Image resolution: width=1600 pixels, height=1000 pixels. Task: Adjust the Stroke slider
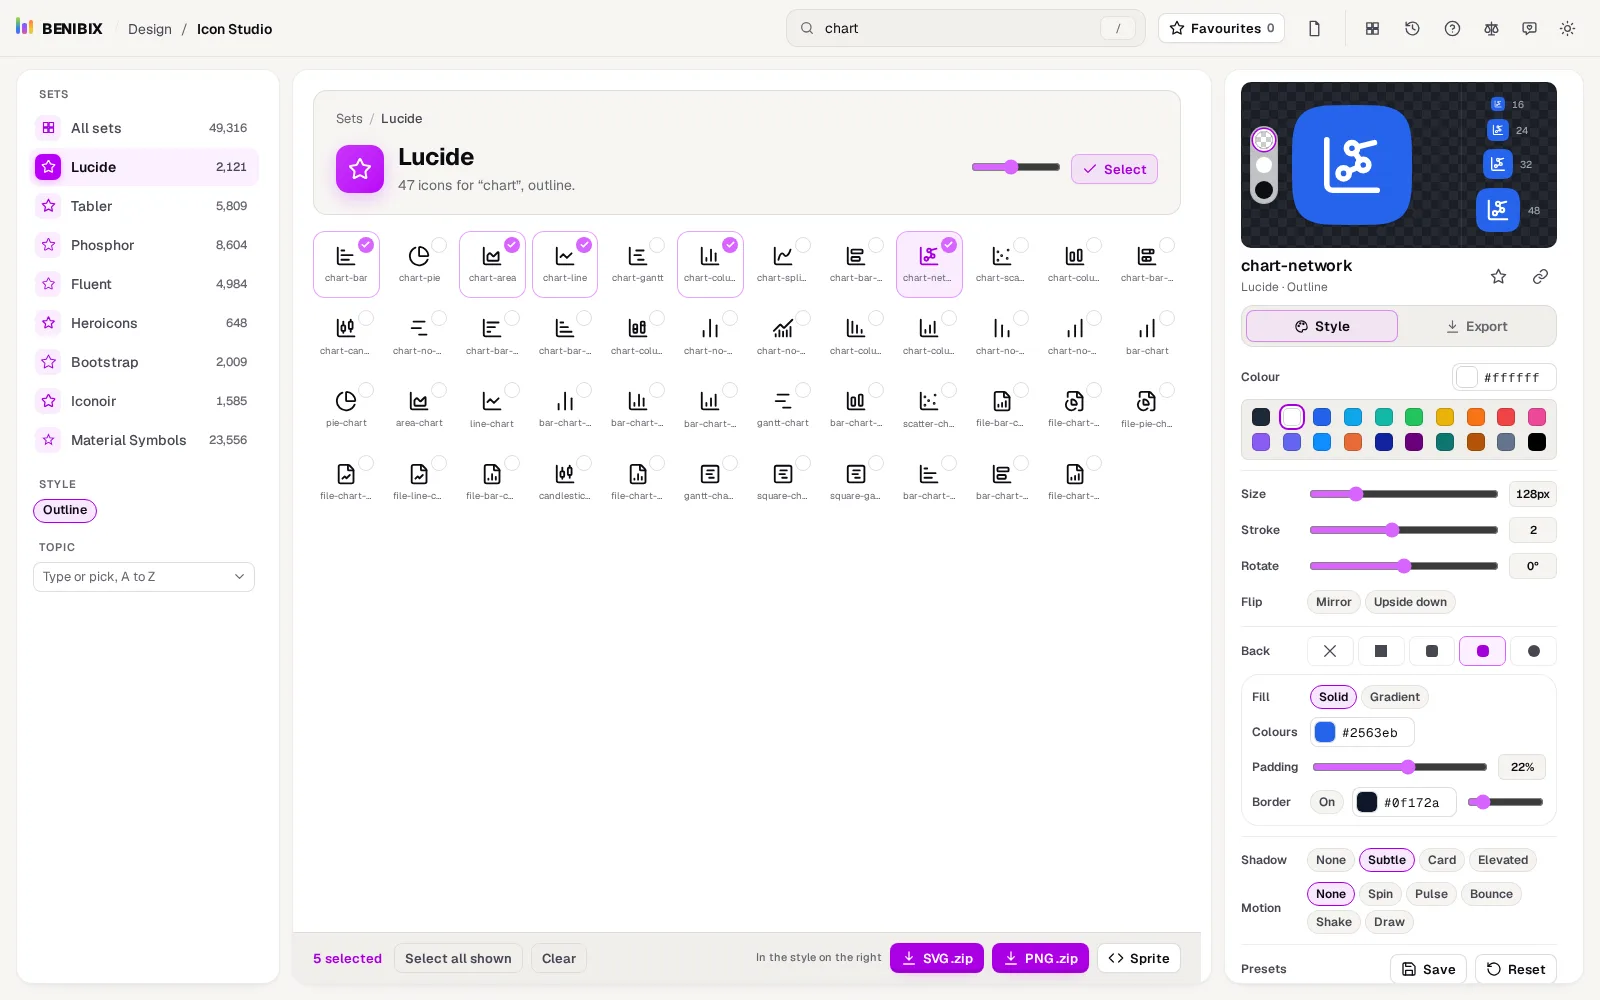point(1403,530)
